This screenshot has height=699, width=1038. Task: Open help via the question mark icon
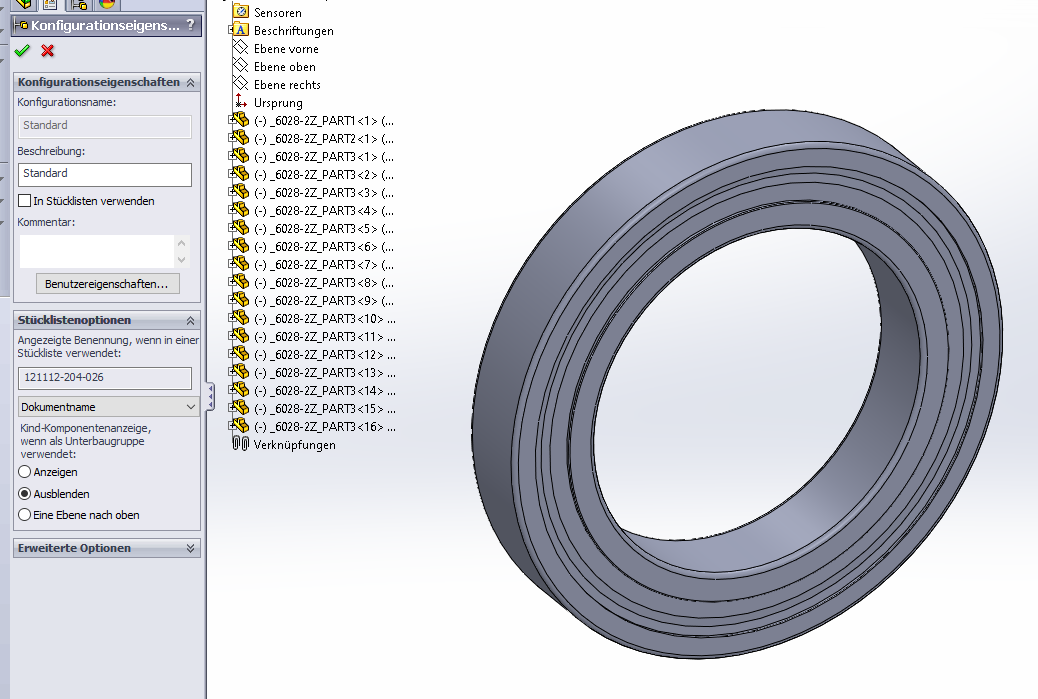191,25
